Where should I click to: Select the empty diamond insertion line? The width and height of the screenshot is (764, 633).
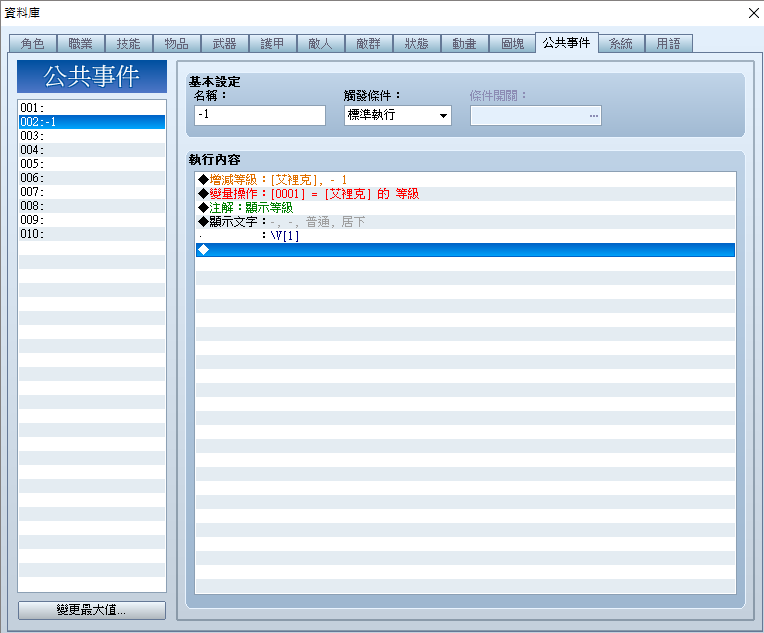click(x=465, y=250)
